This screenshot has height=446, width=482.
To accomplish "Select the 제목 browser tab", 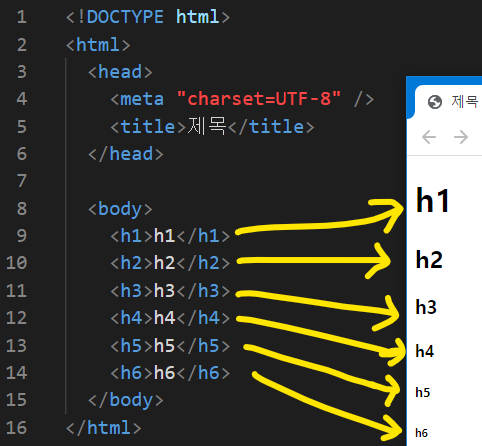I will (x=448, y=102).
